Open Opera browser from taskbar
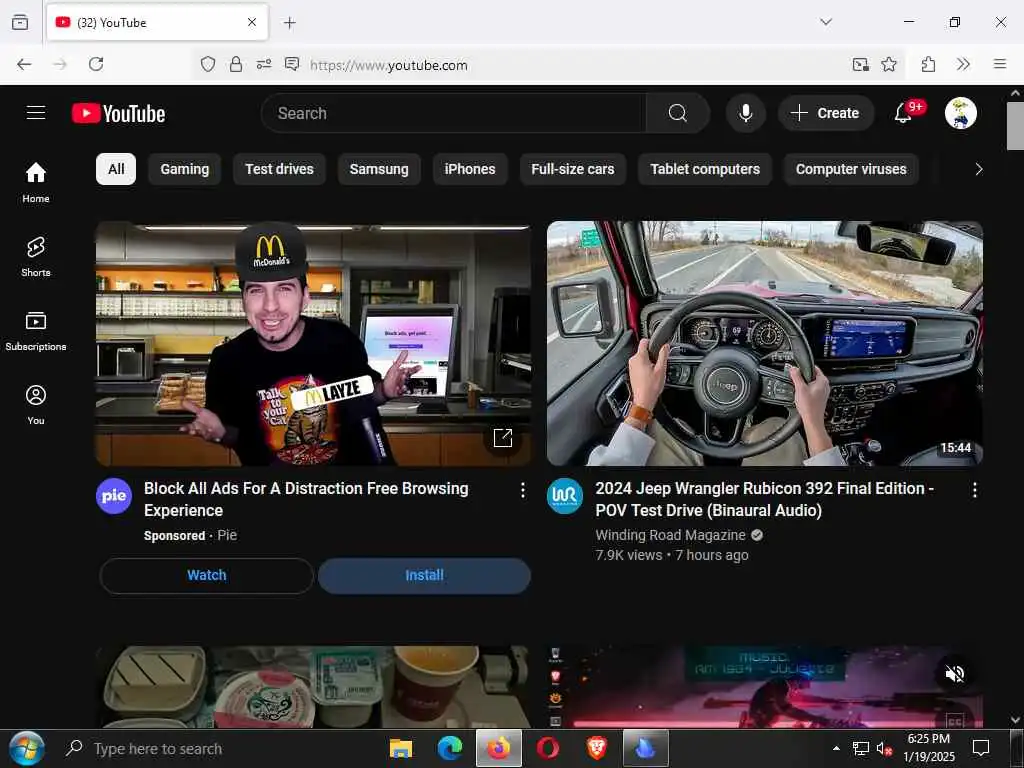 [548, 748]
